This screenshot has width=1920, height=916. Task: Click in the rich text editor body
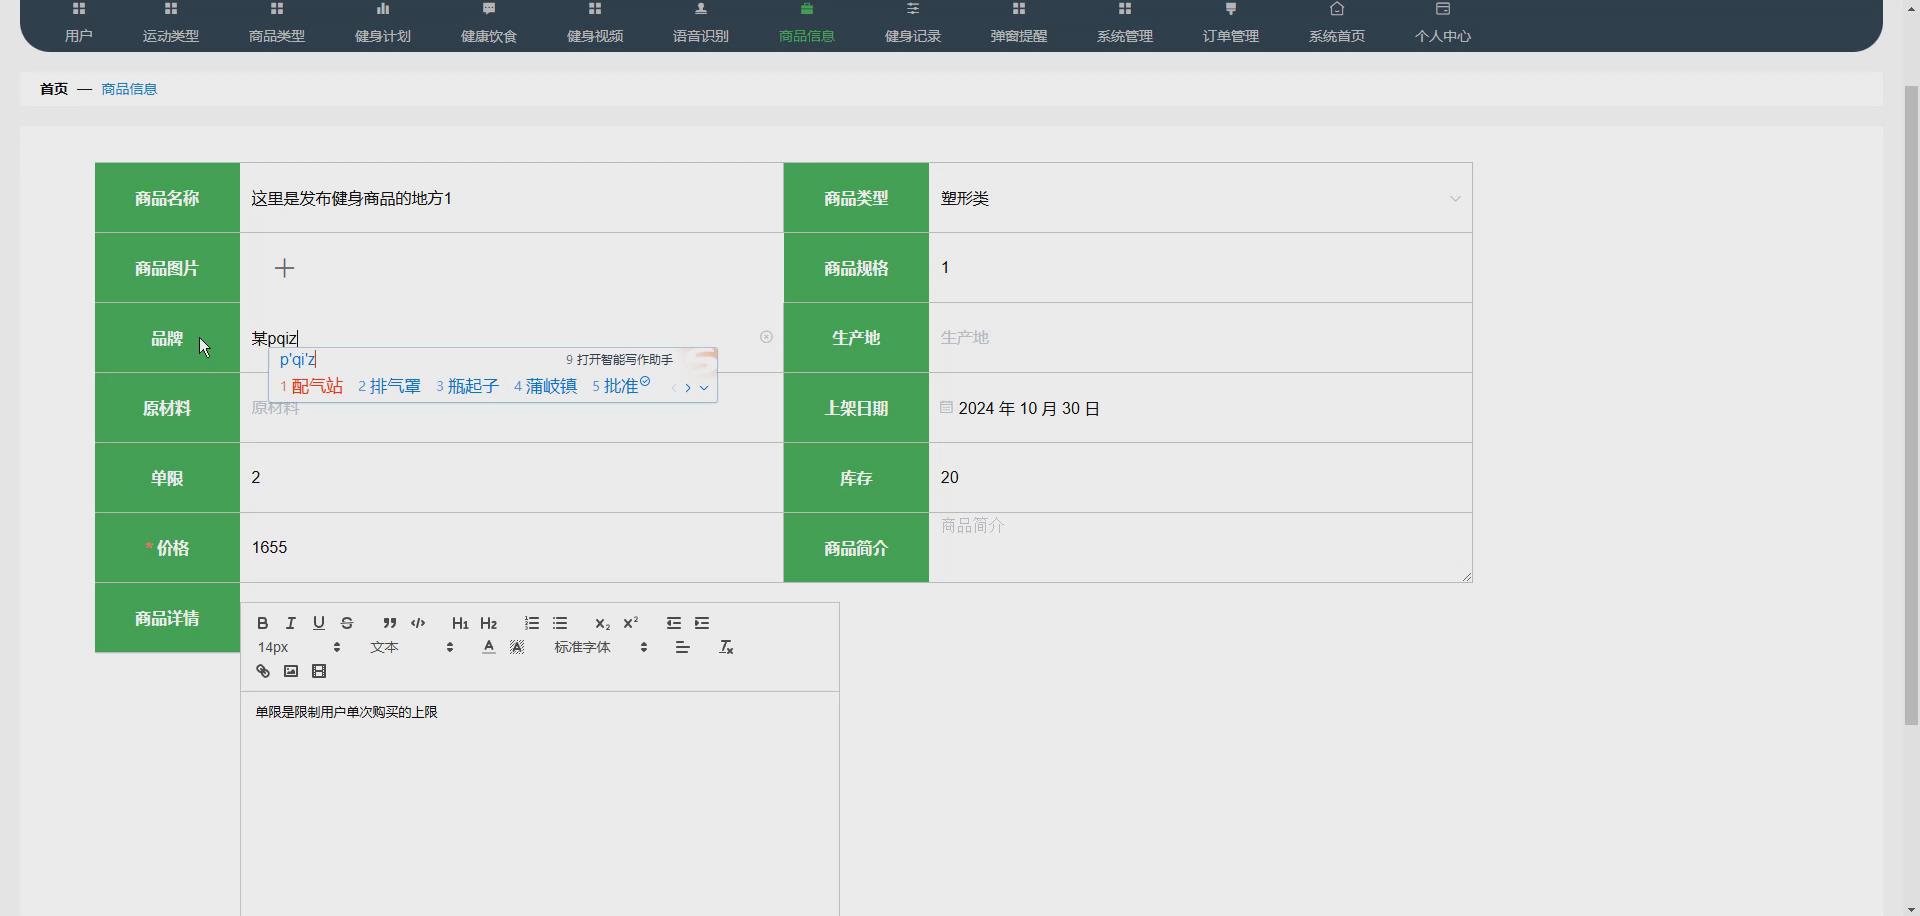(x=539, y=803)
